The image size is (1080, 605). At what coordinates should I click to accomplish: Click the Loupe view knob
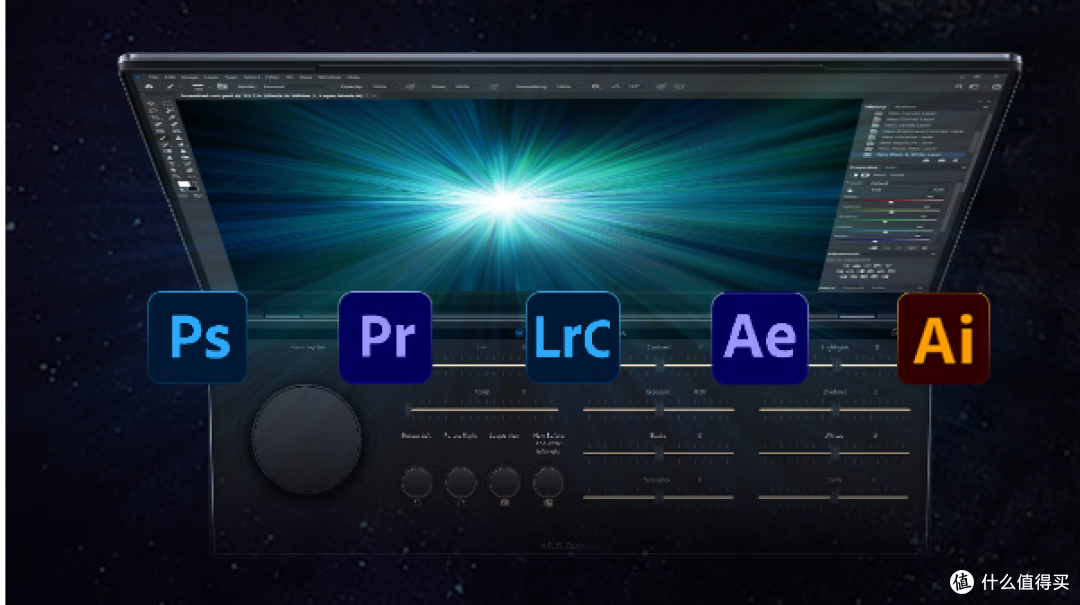tap(504, 482)
